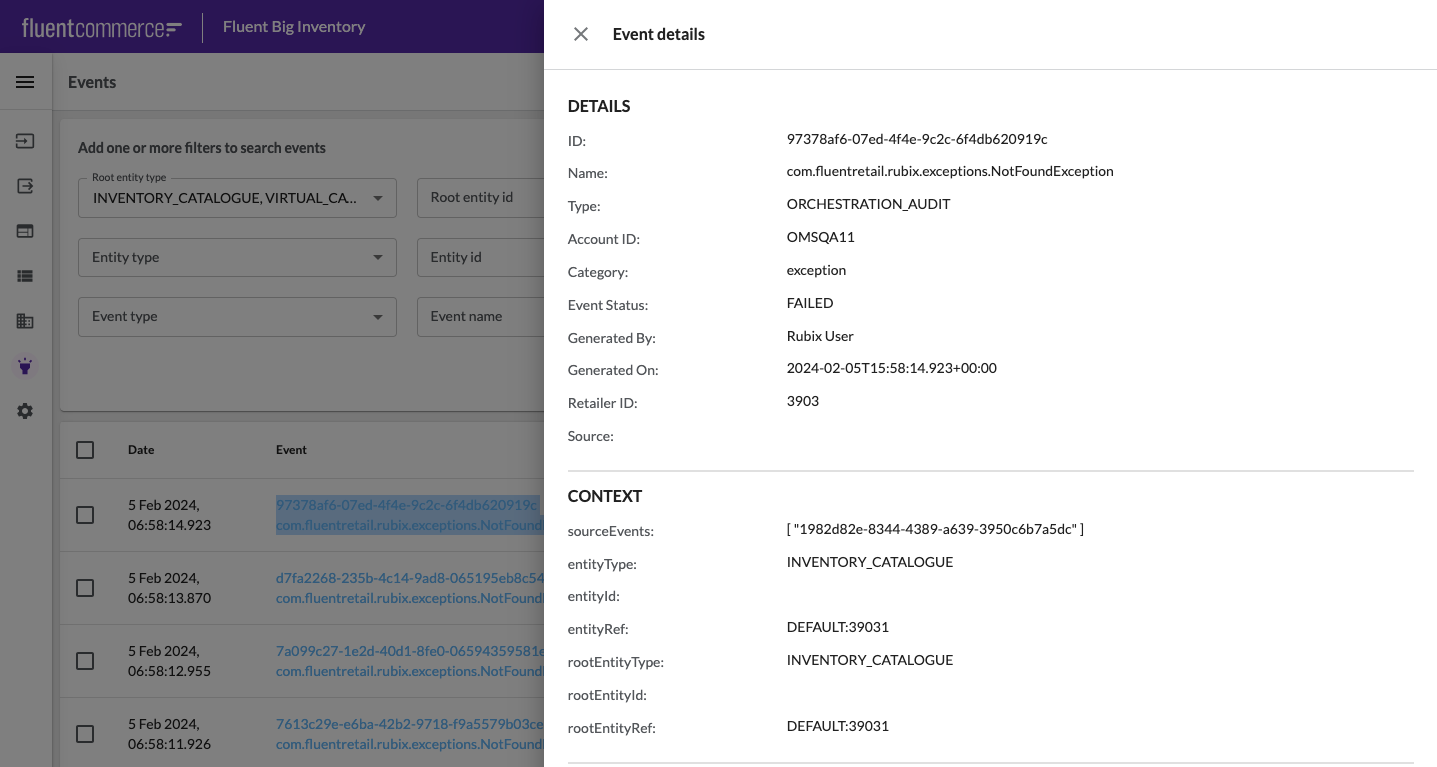Open the building locations sidebar icon
The height and width of the screenshot is (767, 1437).
tap(25, 321)
